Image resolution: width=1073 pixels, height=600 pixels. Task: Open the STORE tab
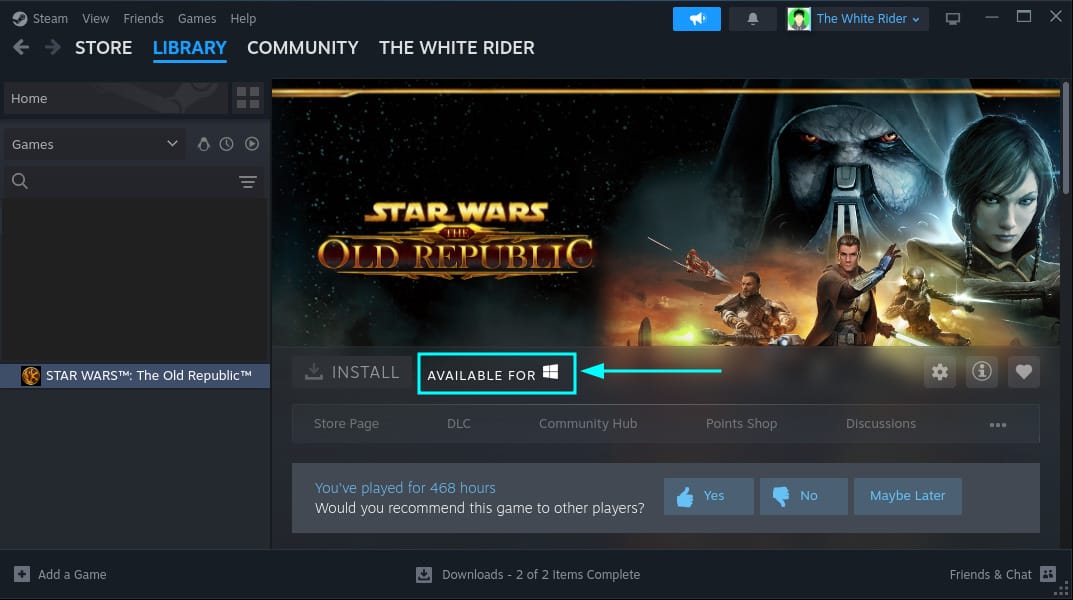[x=103, y=48]
